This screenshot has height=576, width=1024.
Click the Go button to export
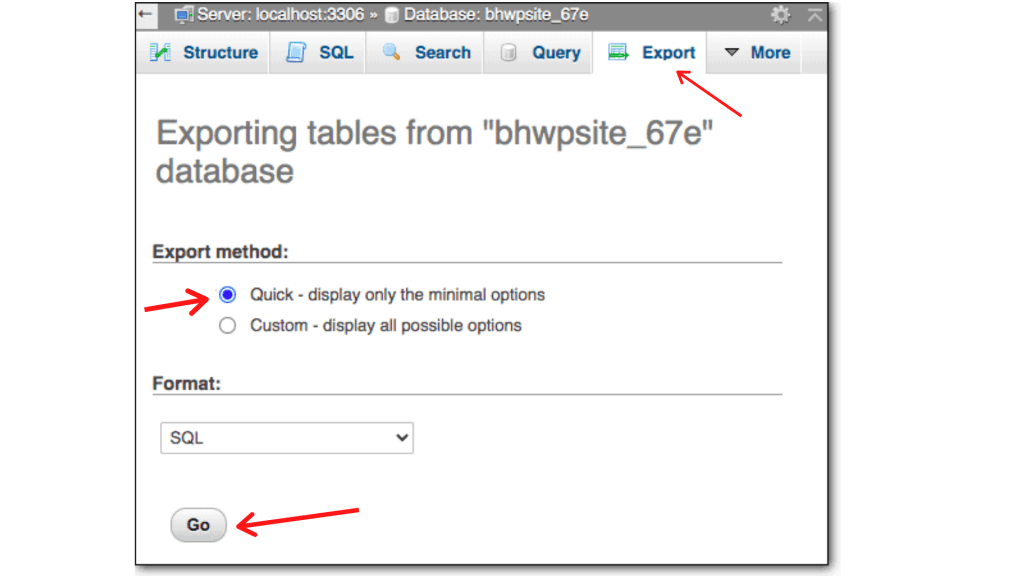tap(199, 524)
